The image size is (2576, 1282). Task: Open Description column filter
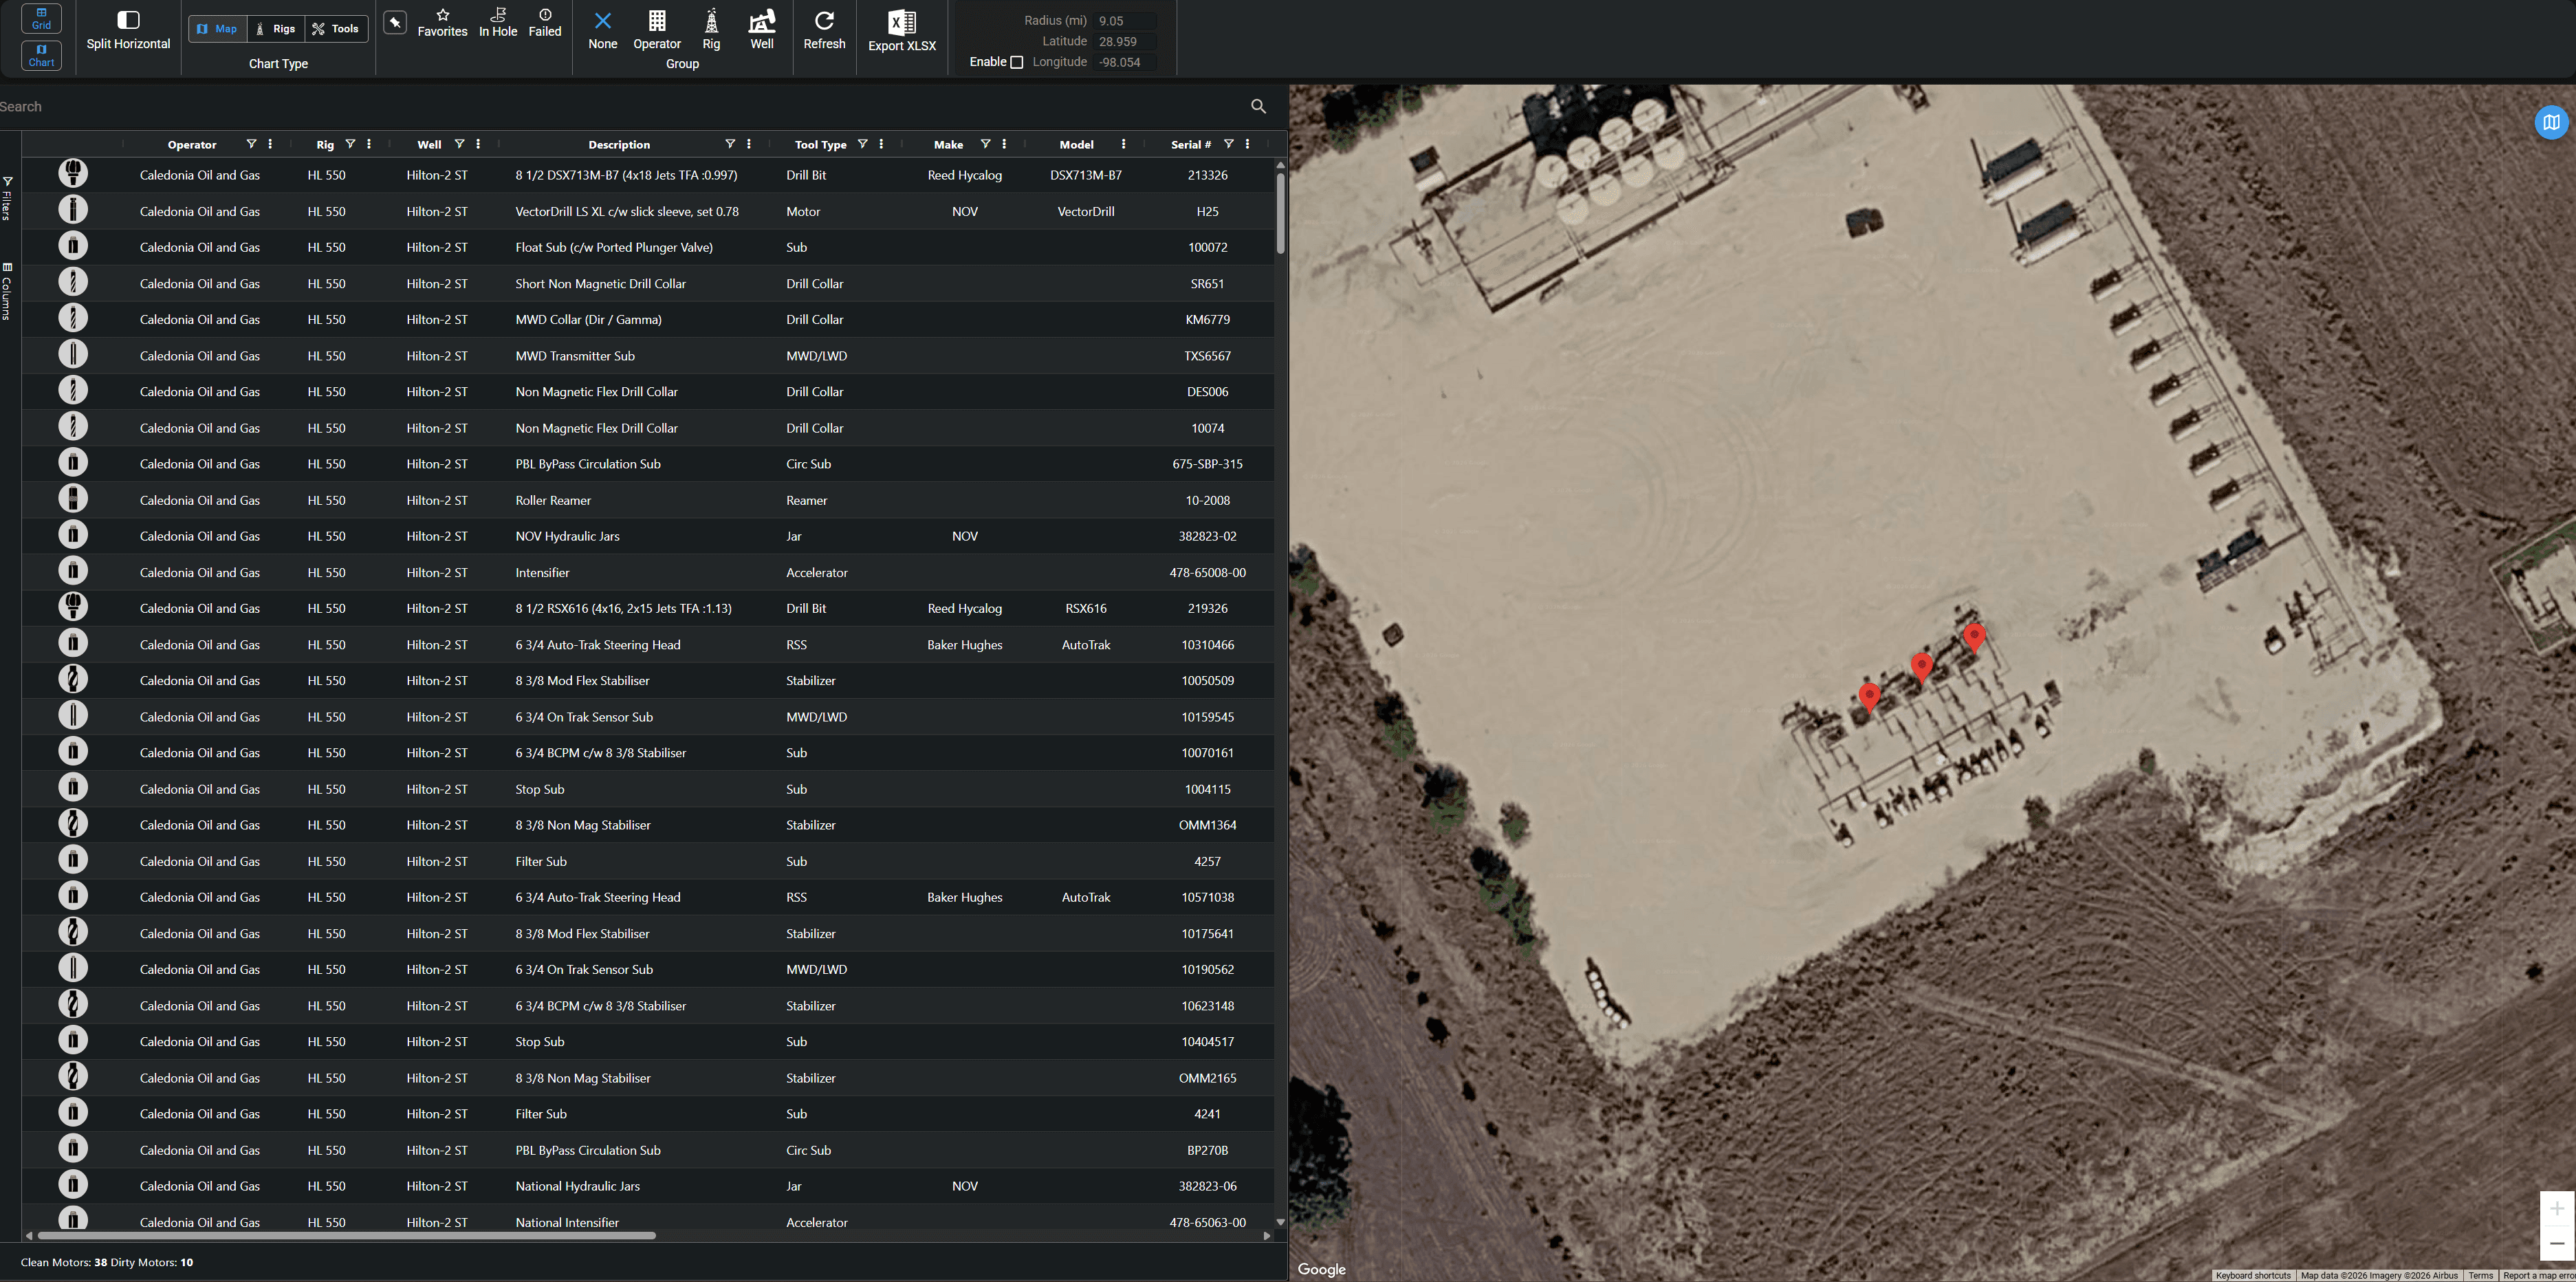click(730, 144)
